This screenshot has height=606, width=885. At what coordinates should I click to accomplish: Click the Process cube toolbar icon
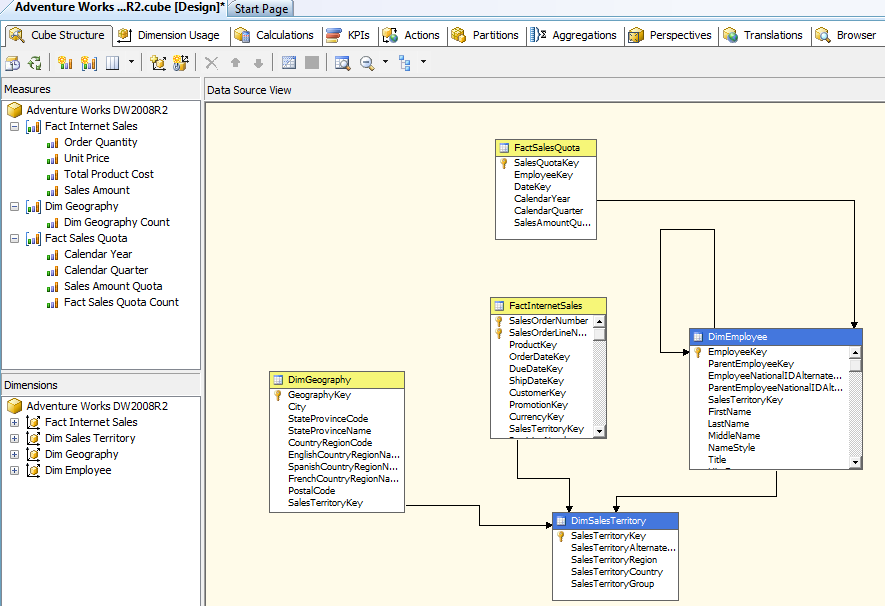12,63
